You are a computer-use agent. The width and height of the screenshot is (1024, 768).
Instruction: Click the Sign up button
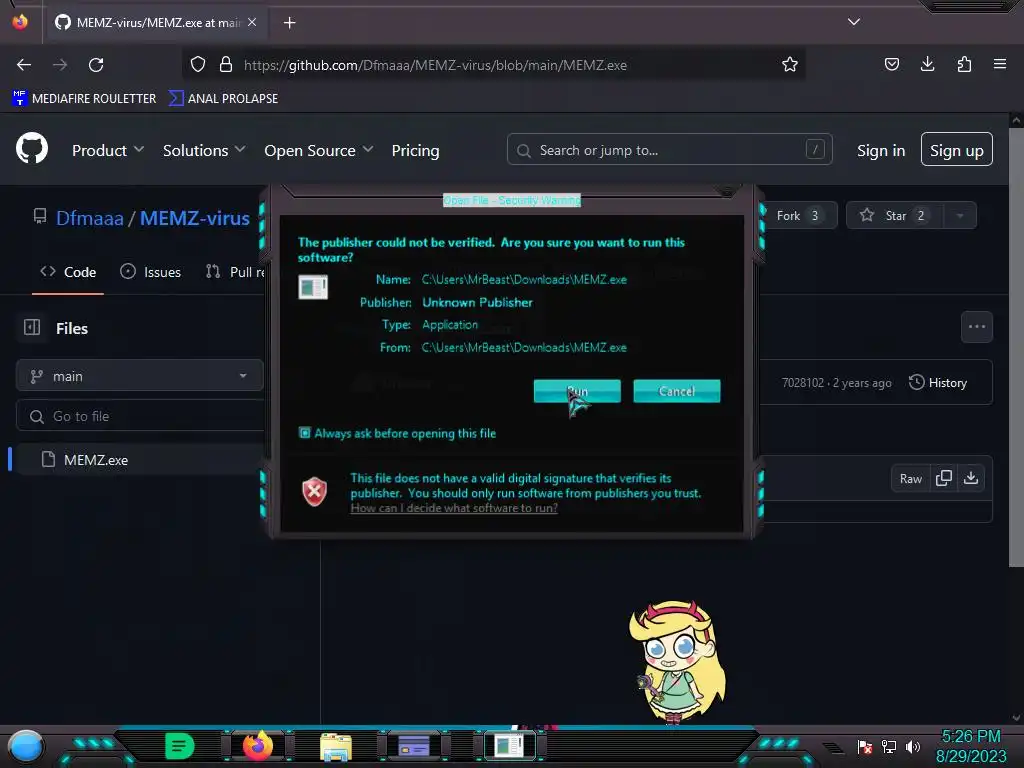point(957,150)
